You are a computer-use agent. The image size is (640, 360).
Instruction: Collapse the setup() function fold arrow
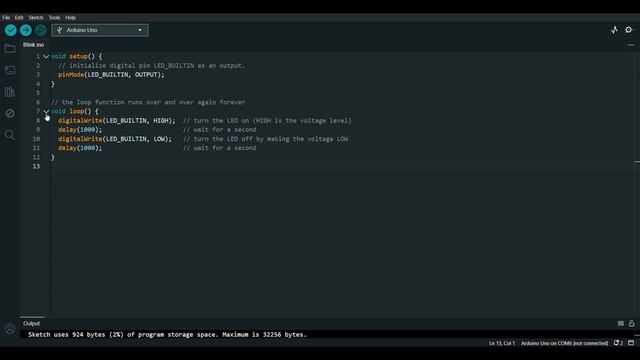(46, 57)
